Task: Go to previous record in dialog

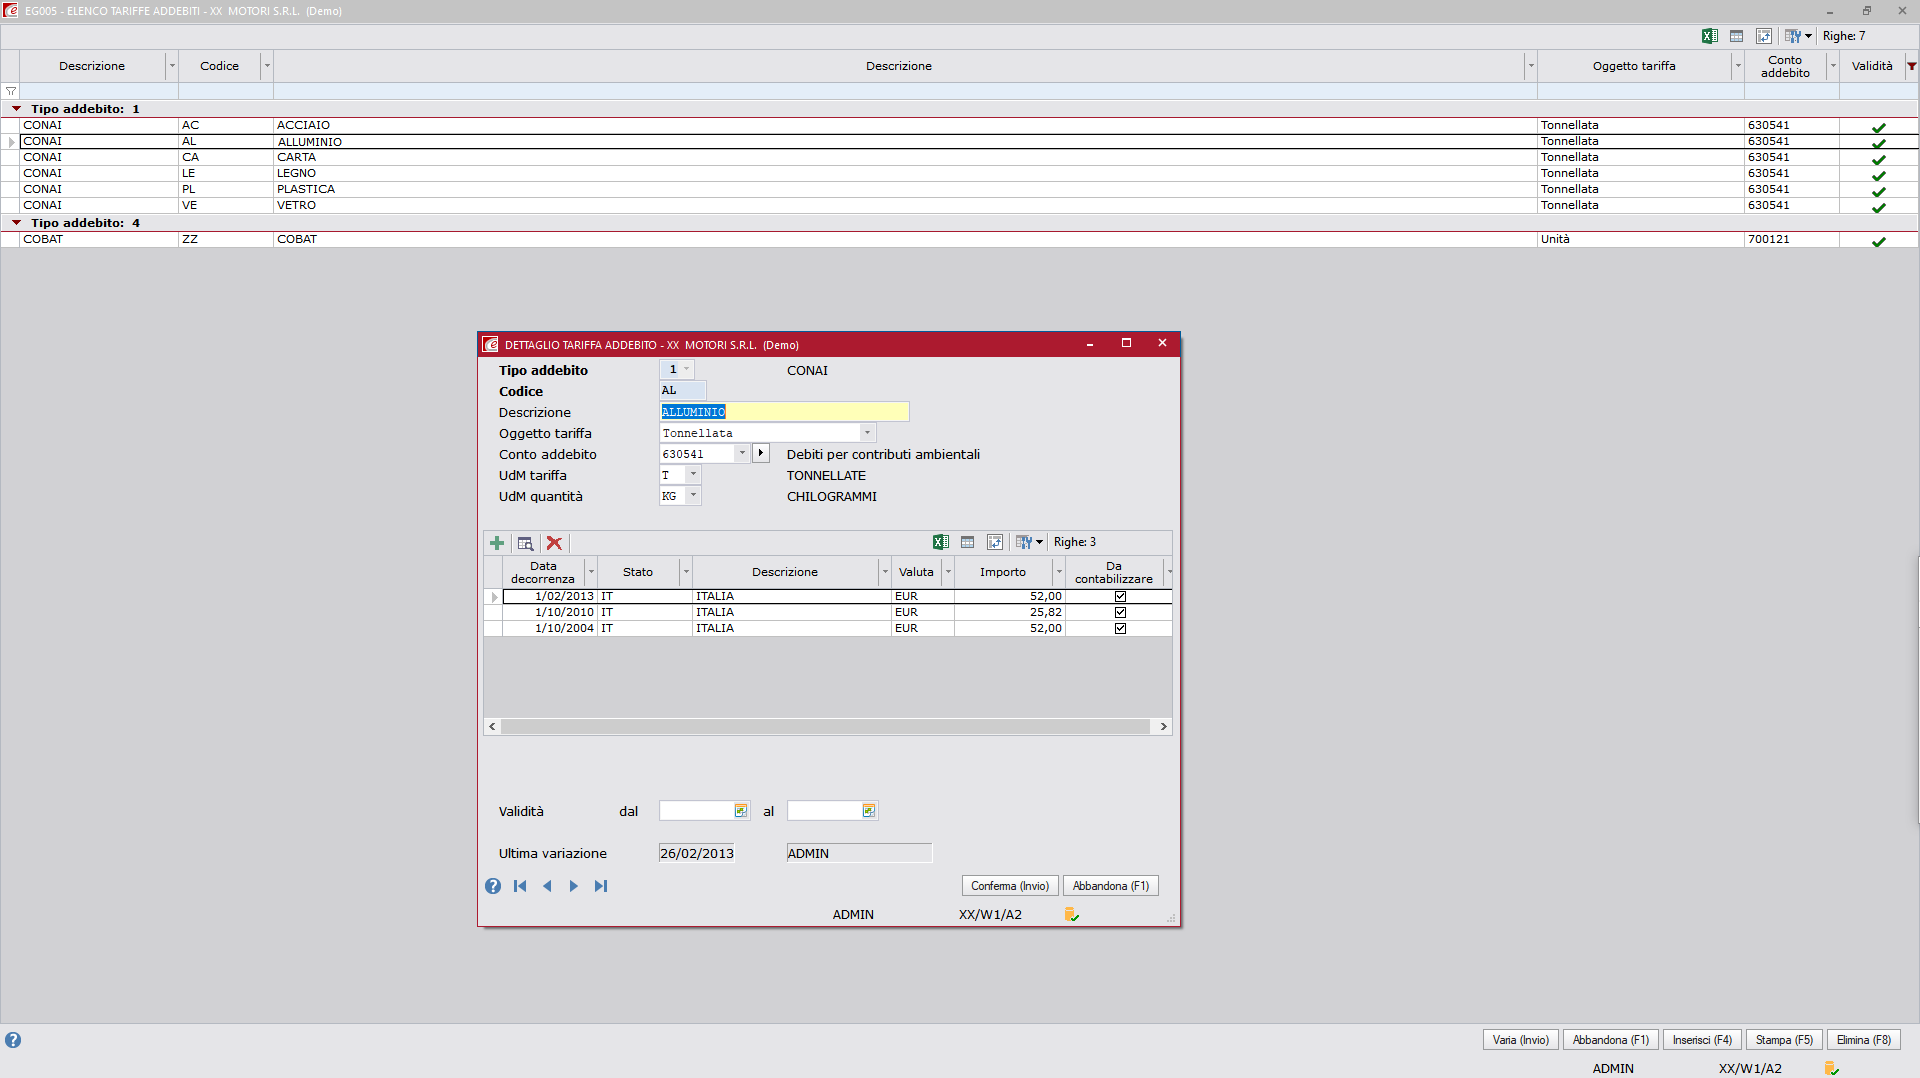Action: point(547,886)
